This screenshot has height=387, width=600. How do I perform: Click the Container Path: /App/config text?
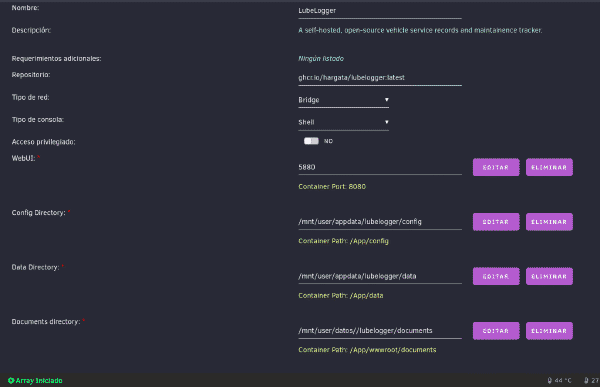tap(343, 241)
